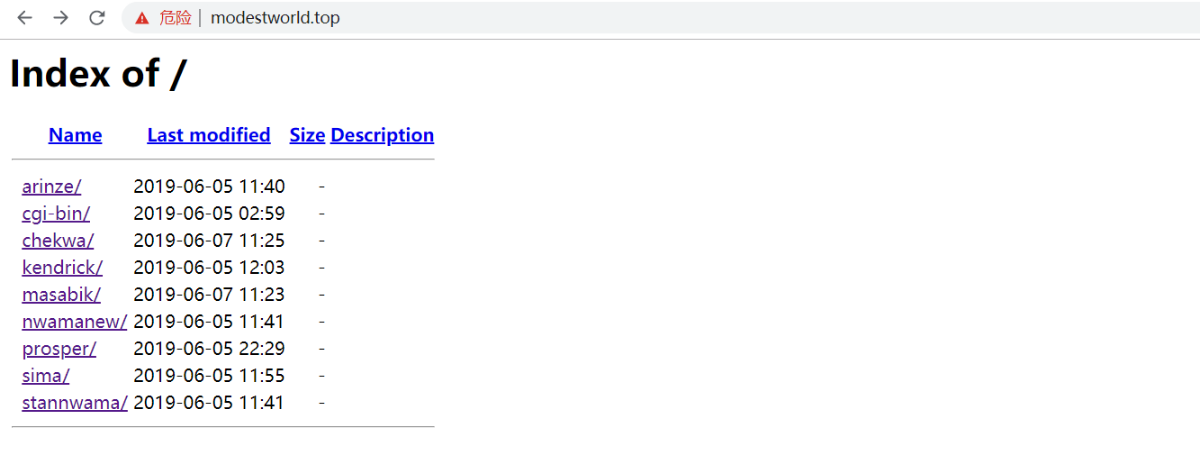
Task: Open the stannwama/ folder link
Action: coord(74,403)
